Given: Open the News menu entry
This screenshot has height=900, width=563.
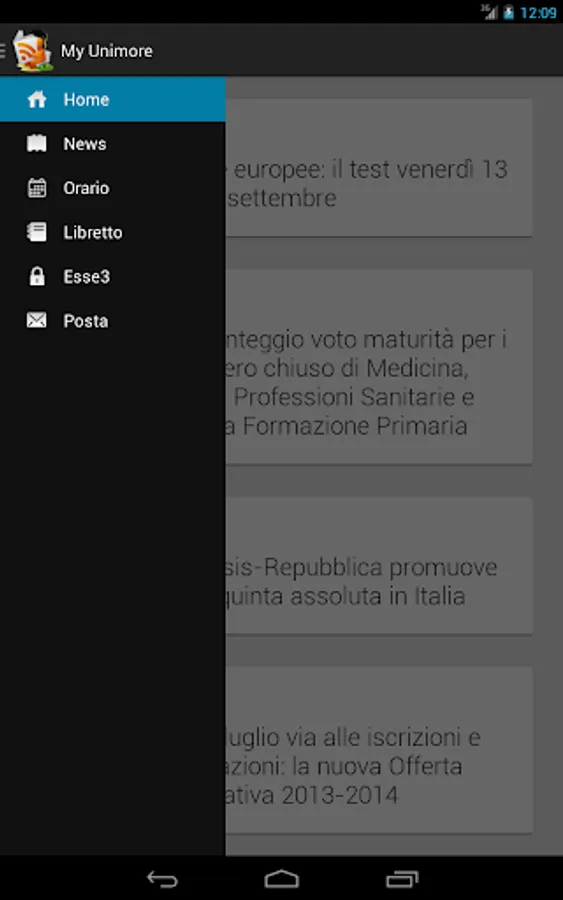Looking at the screenshot, I should click(112, 143).
